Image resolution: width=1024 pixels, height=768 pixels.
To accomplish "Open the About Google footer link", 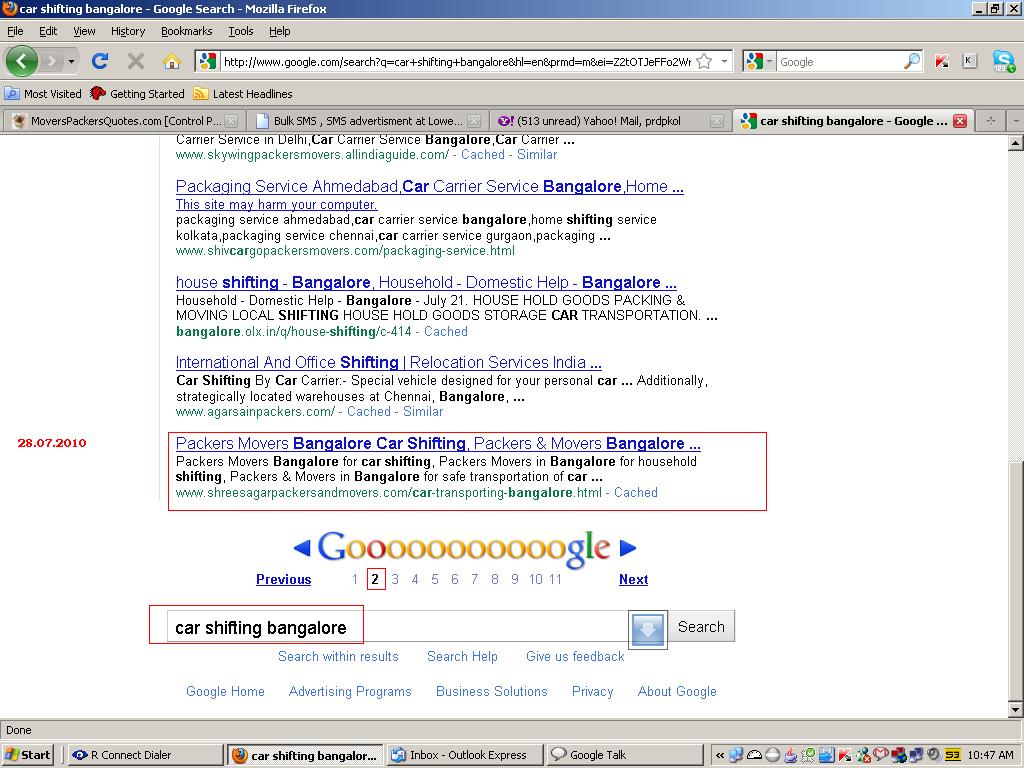I will pos(677,692).
